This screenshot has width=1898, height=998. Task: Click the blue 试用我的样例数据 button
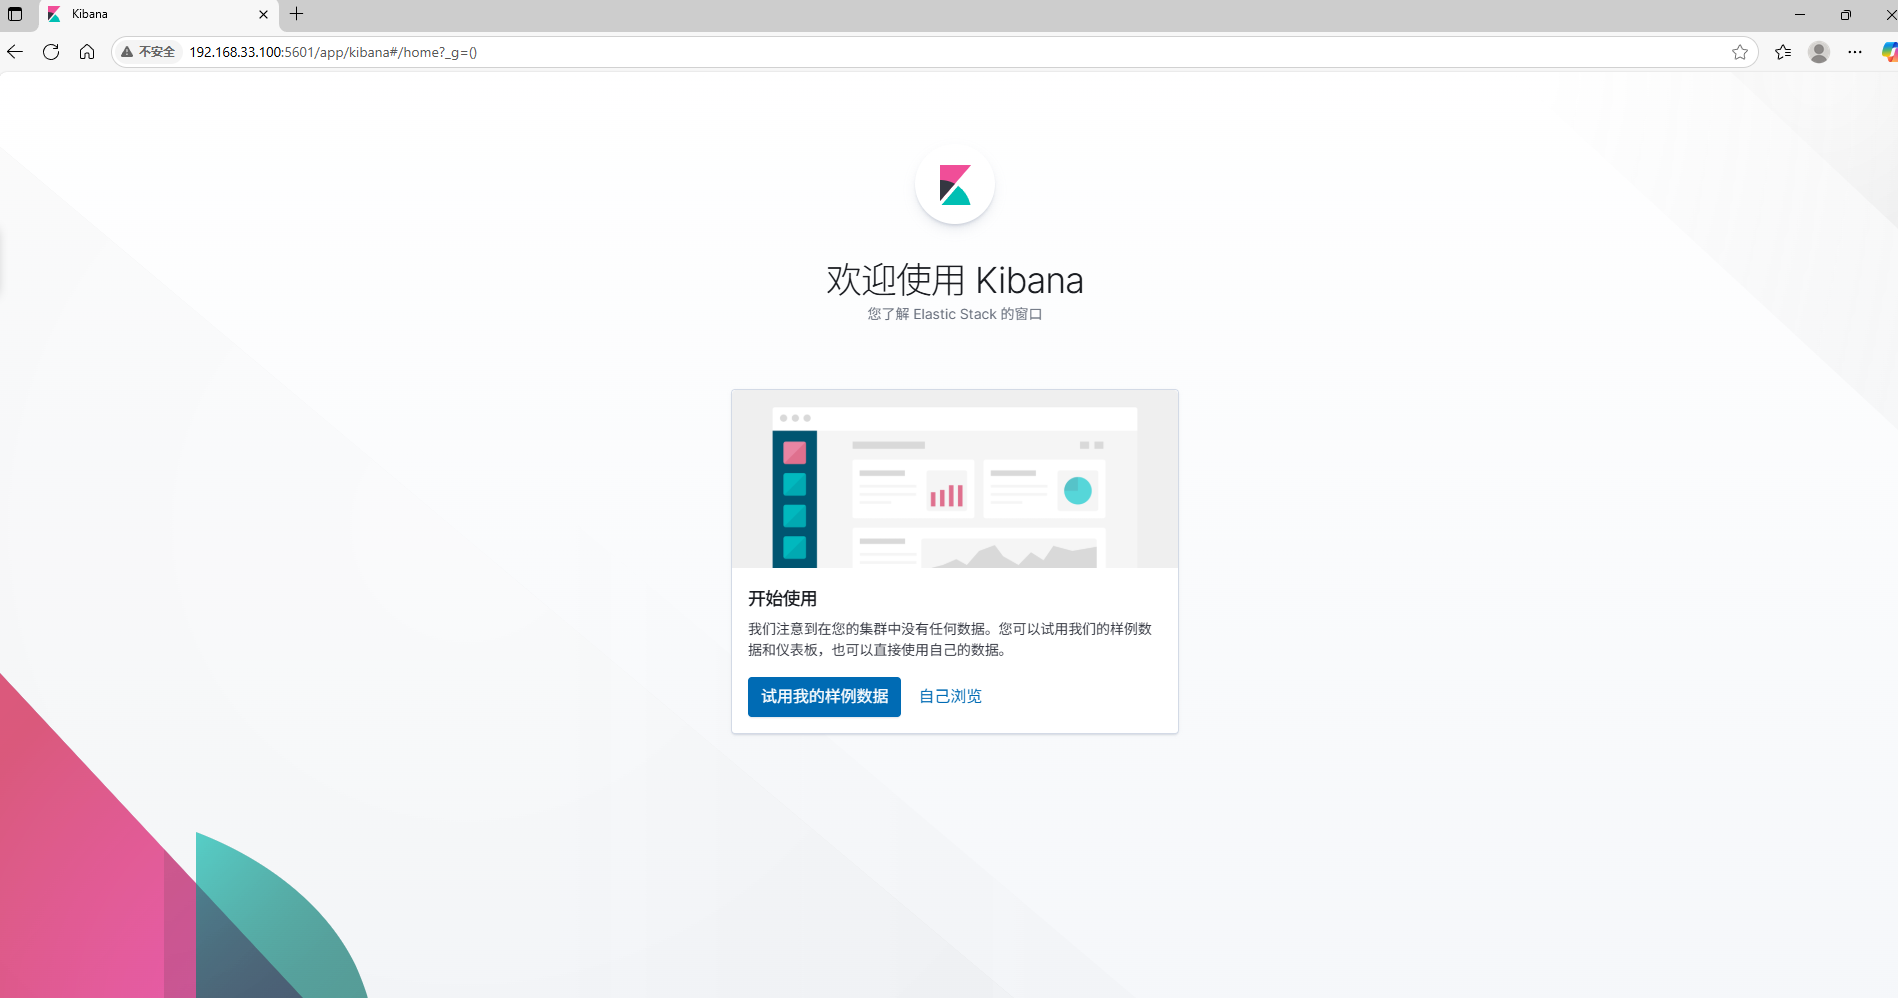[x=824, y=697]
